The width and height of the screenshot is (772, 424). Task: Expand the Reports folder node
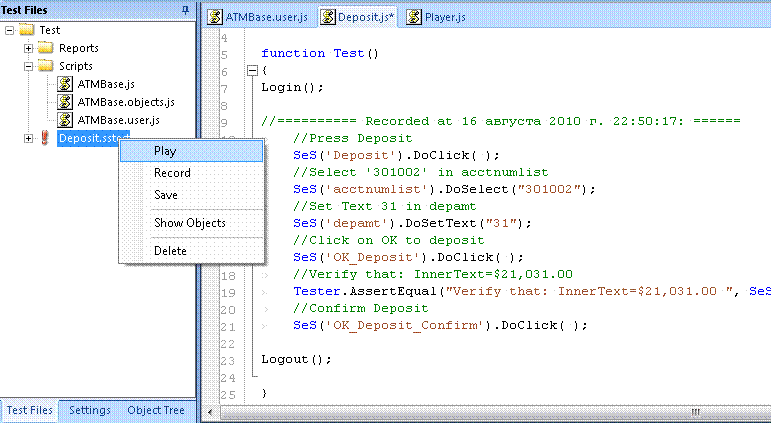pos(28,48)
